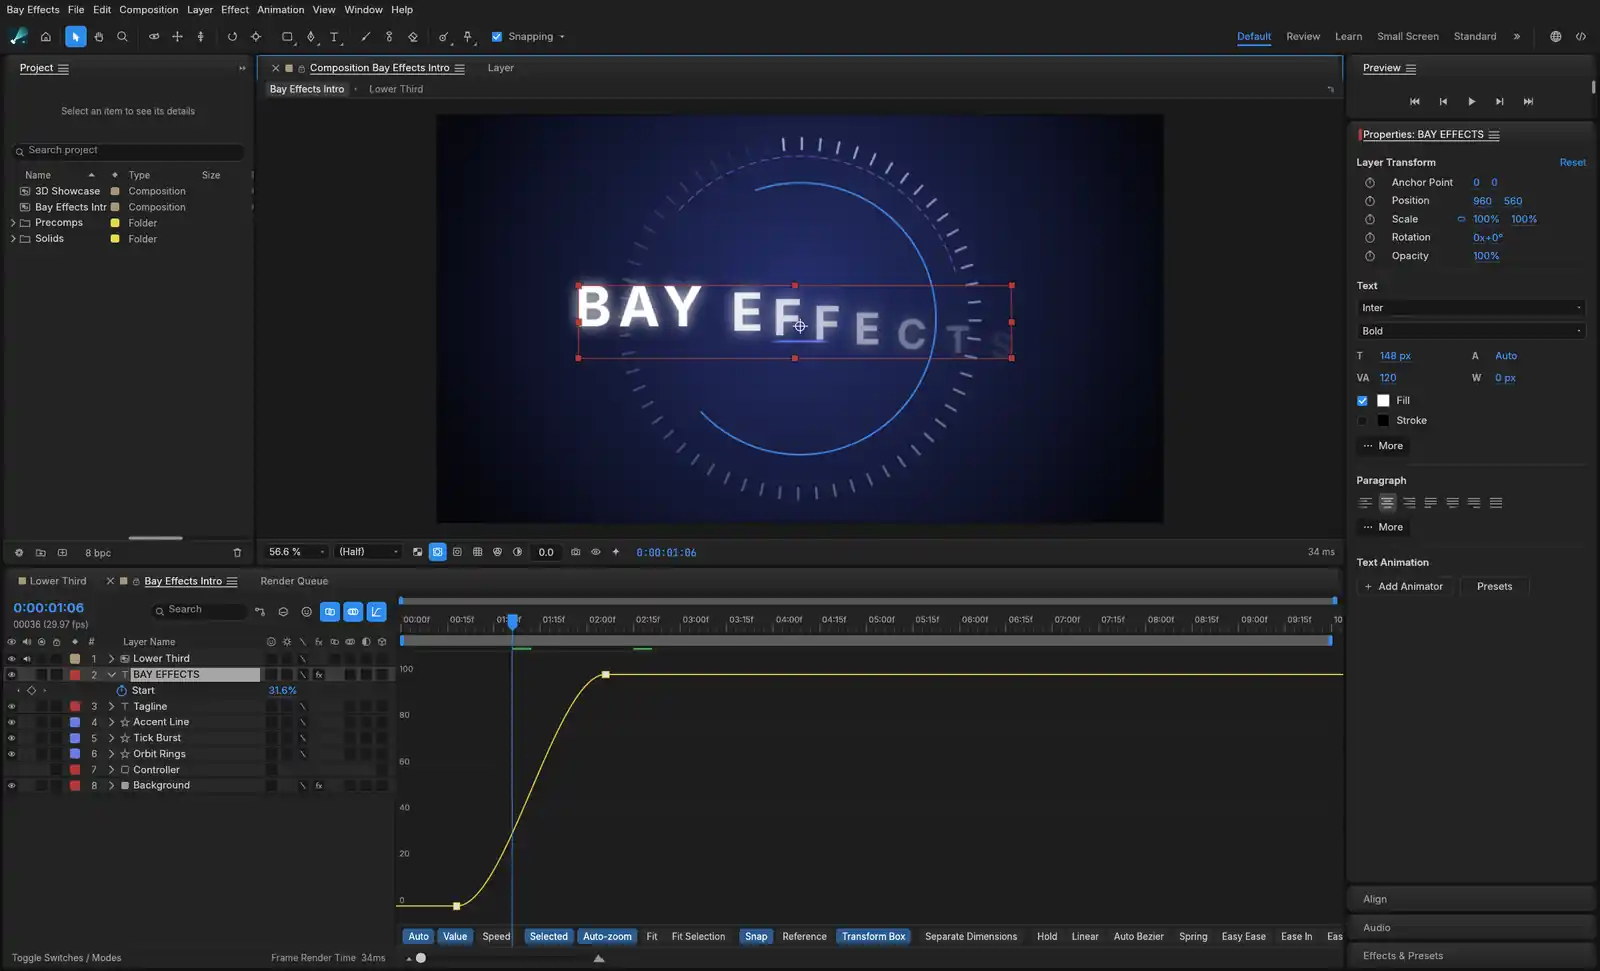Open the Animation menu
The height and width of the screenshot is (971, 1600).
(280, 10)
